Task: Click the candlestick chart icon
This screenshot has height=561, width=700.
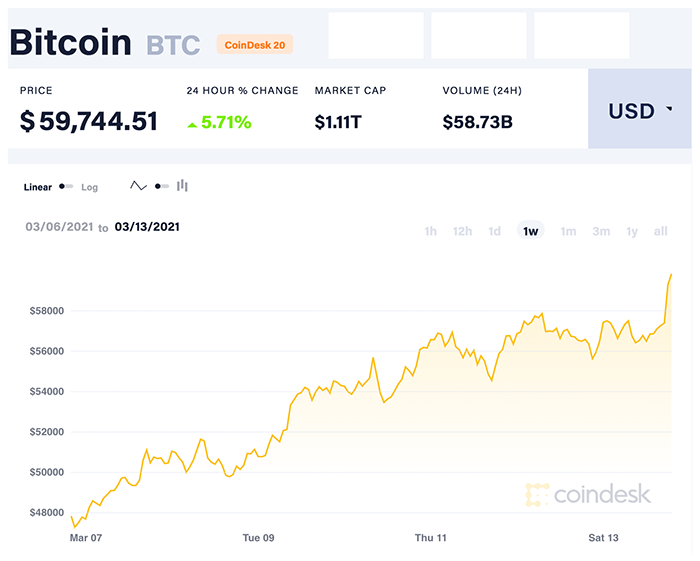Action: [182, 186]
